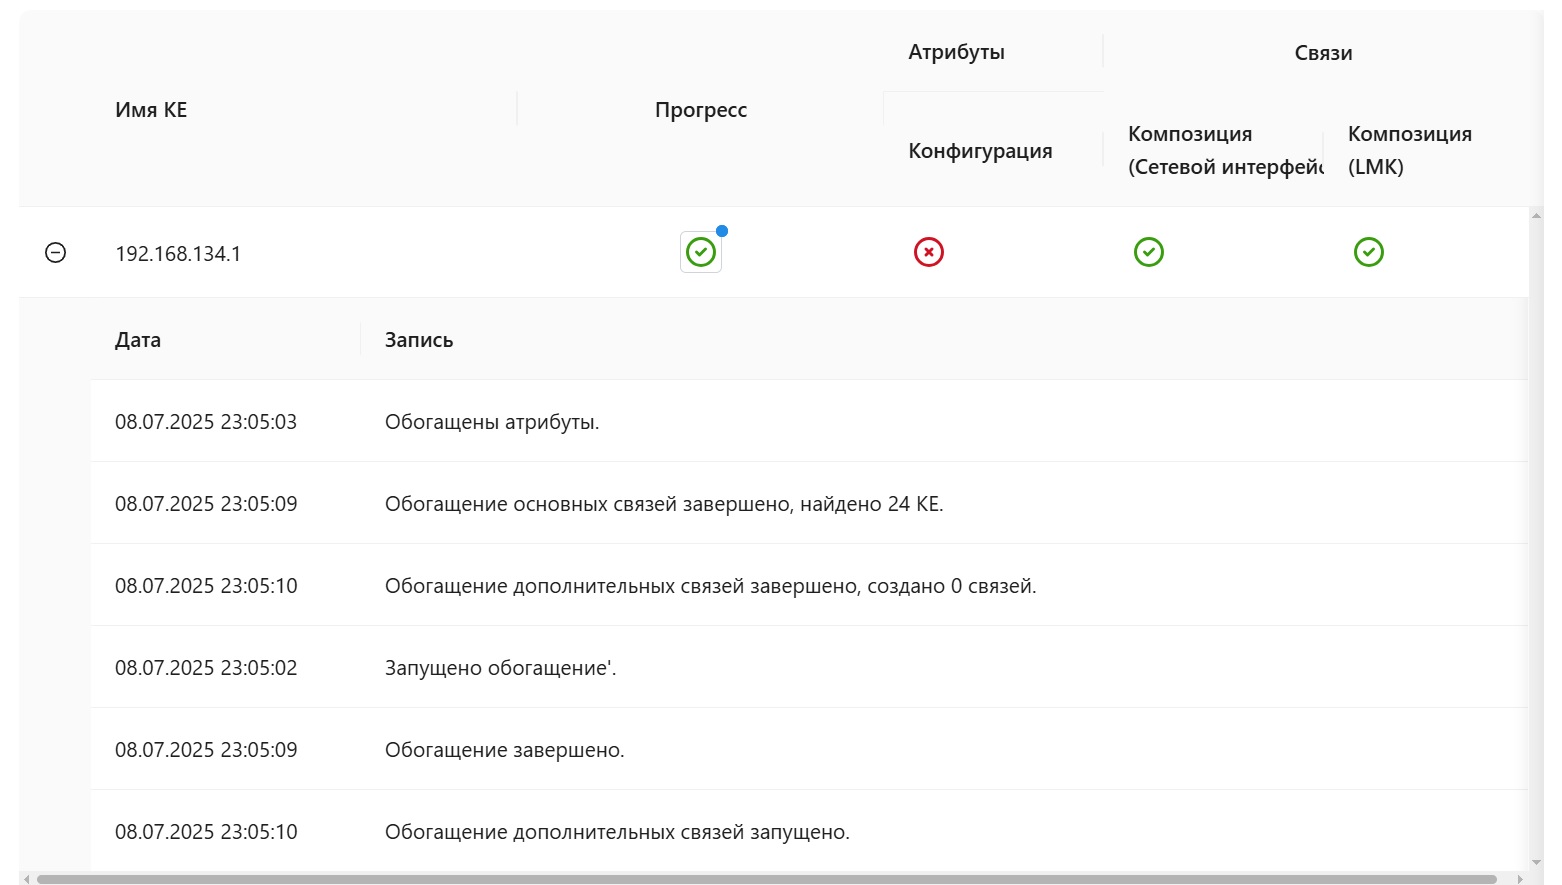
Task: Click the "Конфигурация" column header
Action: click(980, 151)
